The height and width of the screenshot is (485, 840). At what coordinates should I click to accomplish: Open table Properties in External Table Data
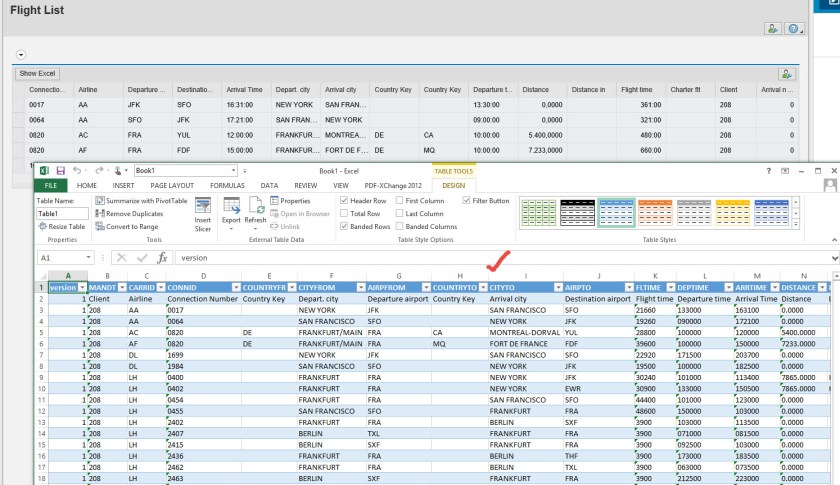click(291, 200)
